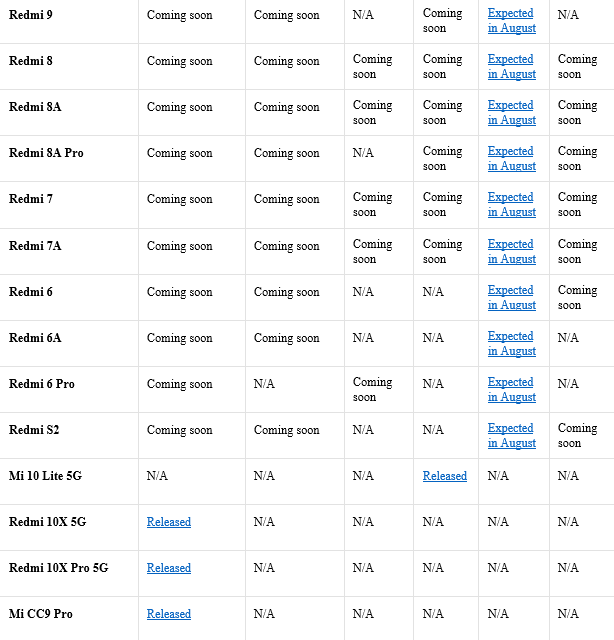Select the Mi 10 Lite 5G device name
The height and width of the screenshot is (640, 614).
click(x=45, y=476)
